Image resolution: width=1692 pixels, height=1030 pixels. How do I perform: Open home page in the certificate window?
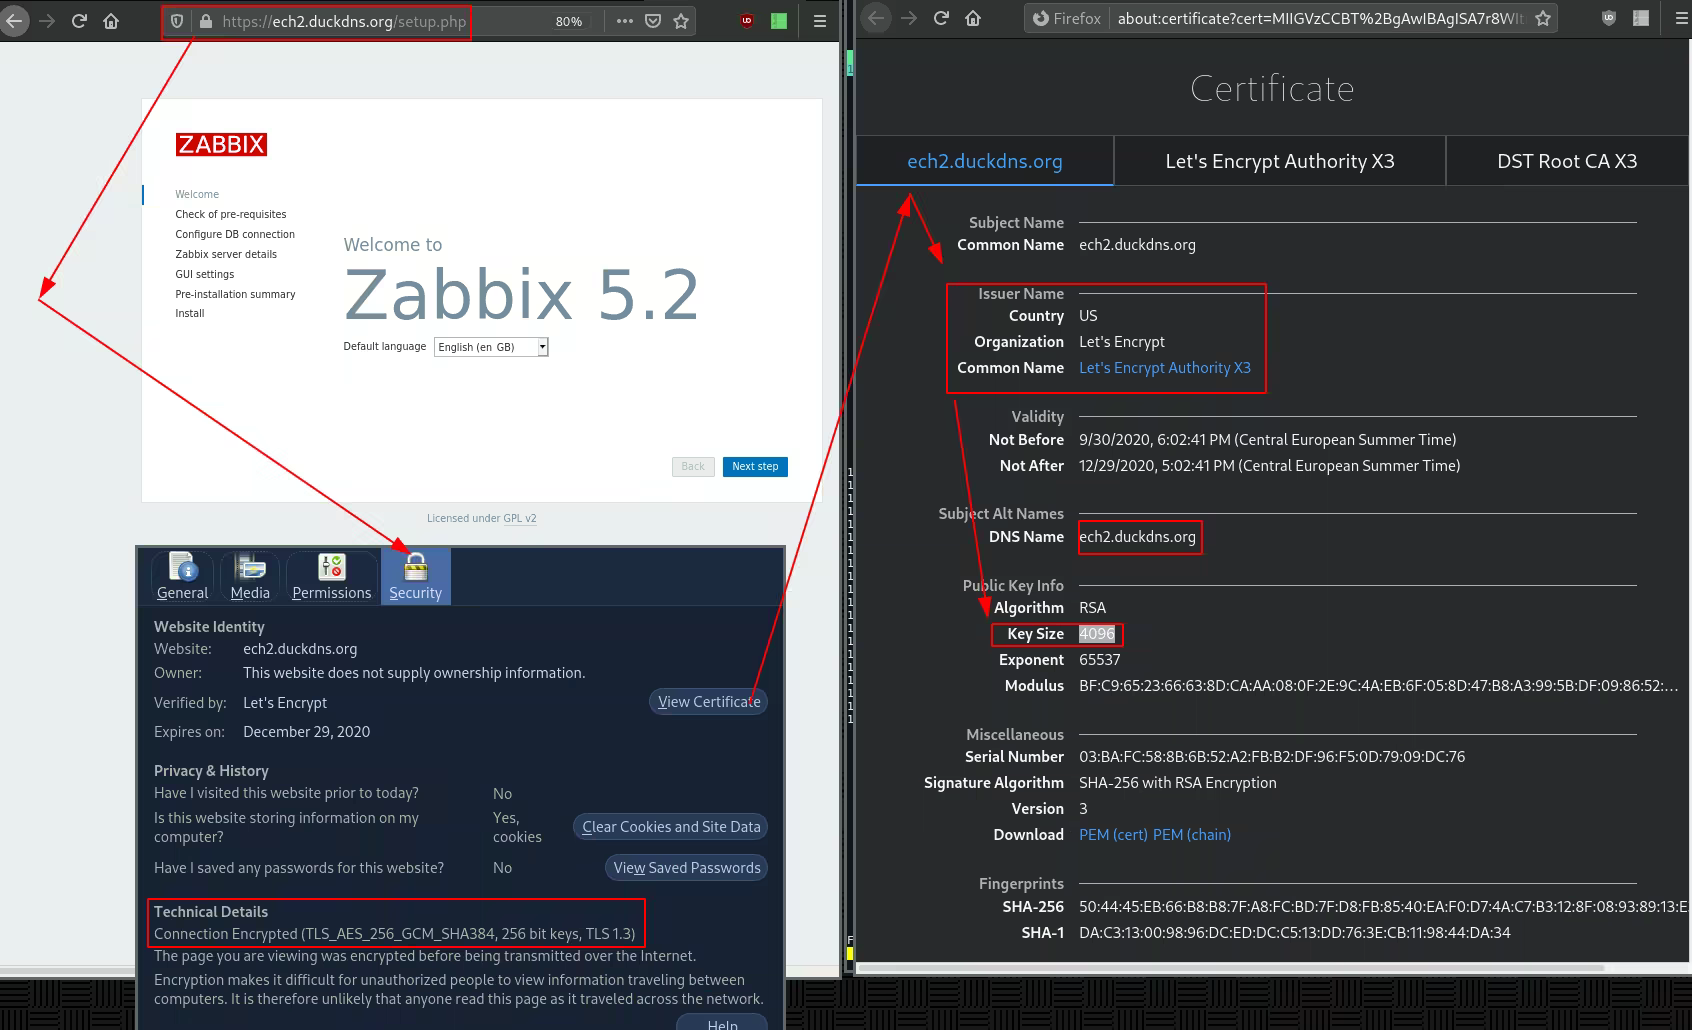[973, 18]
